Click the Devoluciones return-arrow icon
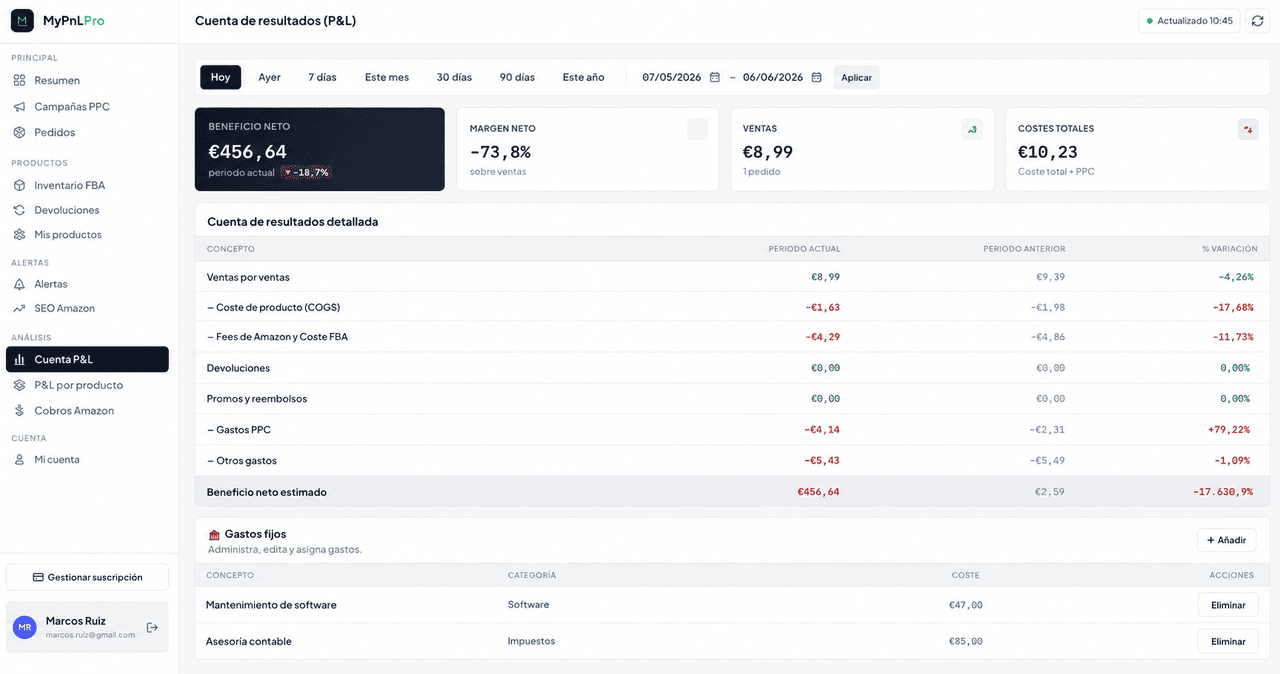The image size is (1280, 674). (19, 210)
